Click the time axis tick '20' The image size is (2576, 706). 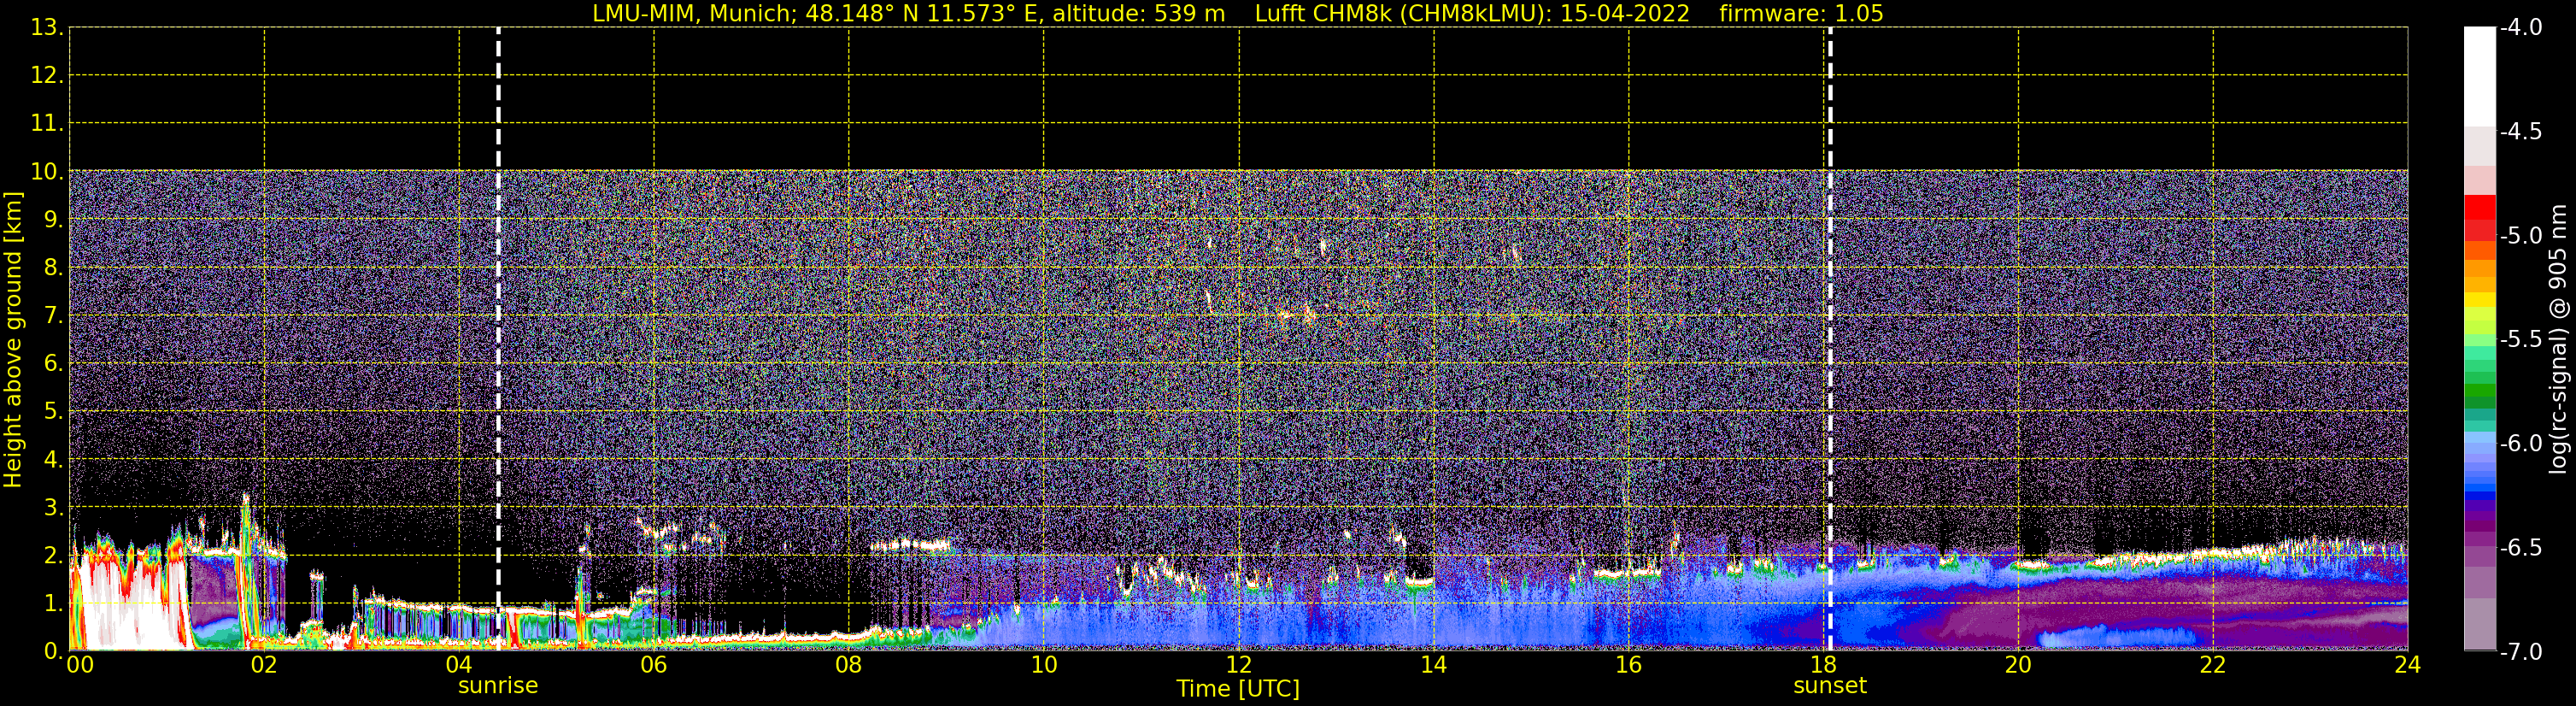pos(2018,665)
